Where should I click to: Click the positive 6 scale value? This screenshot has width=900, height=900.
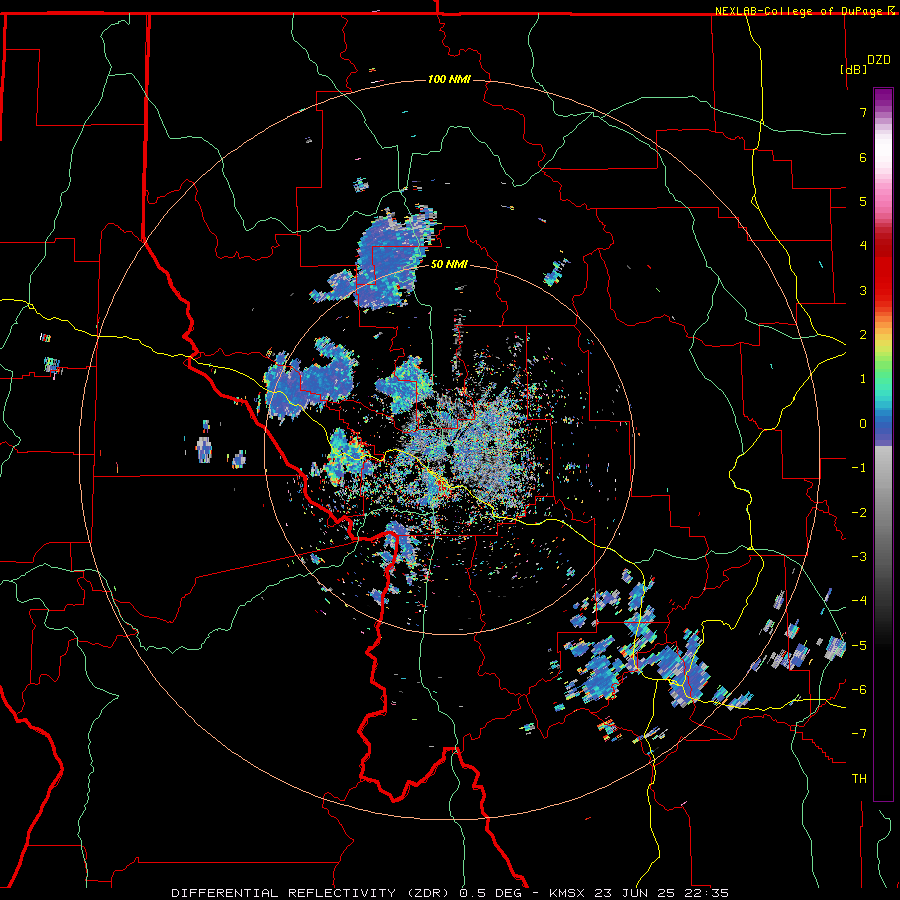(x=863, y=157)
